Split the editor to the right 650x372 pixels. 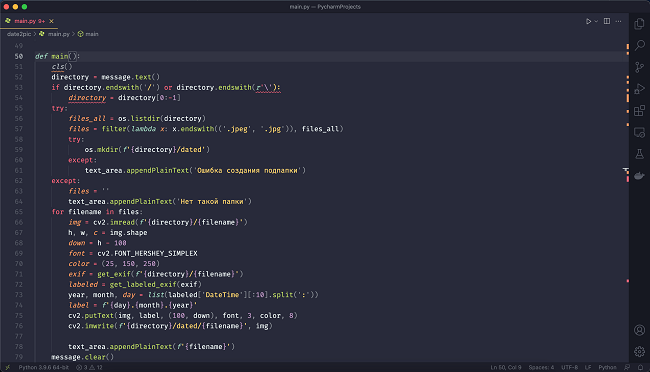[x=607, y=21]
